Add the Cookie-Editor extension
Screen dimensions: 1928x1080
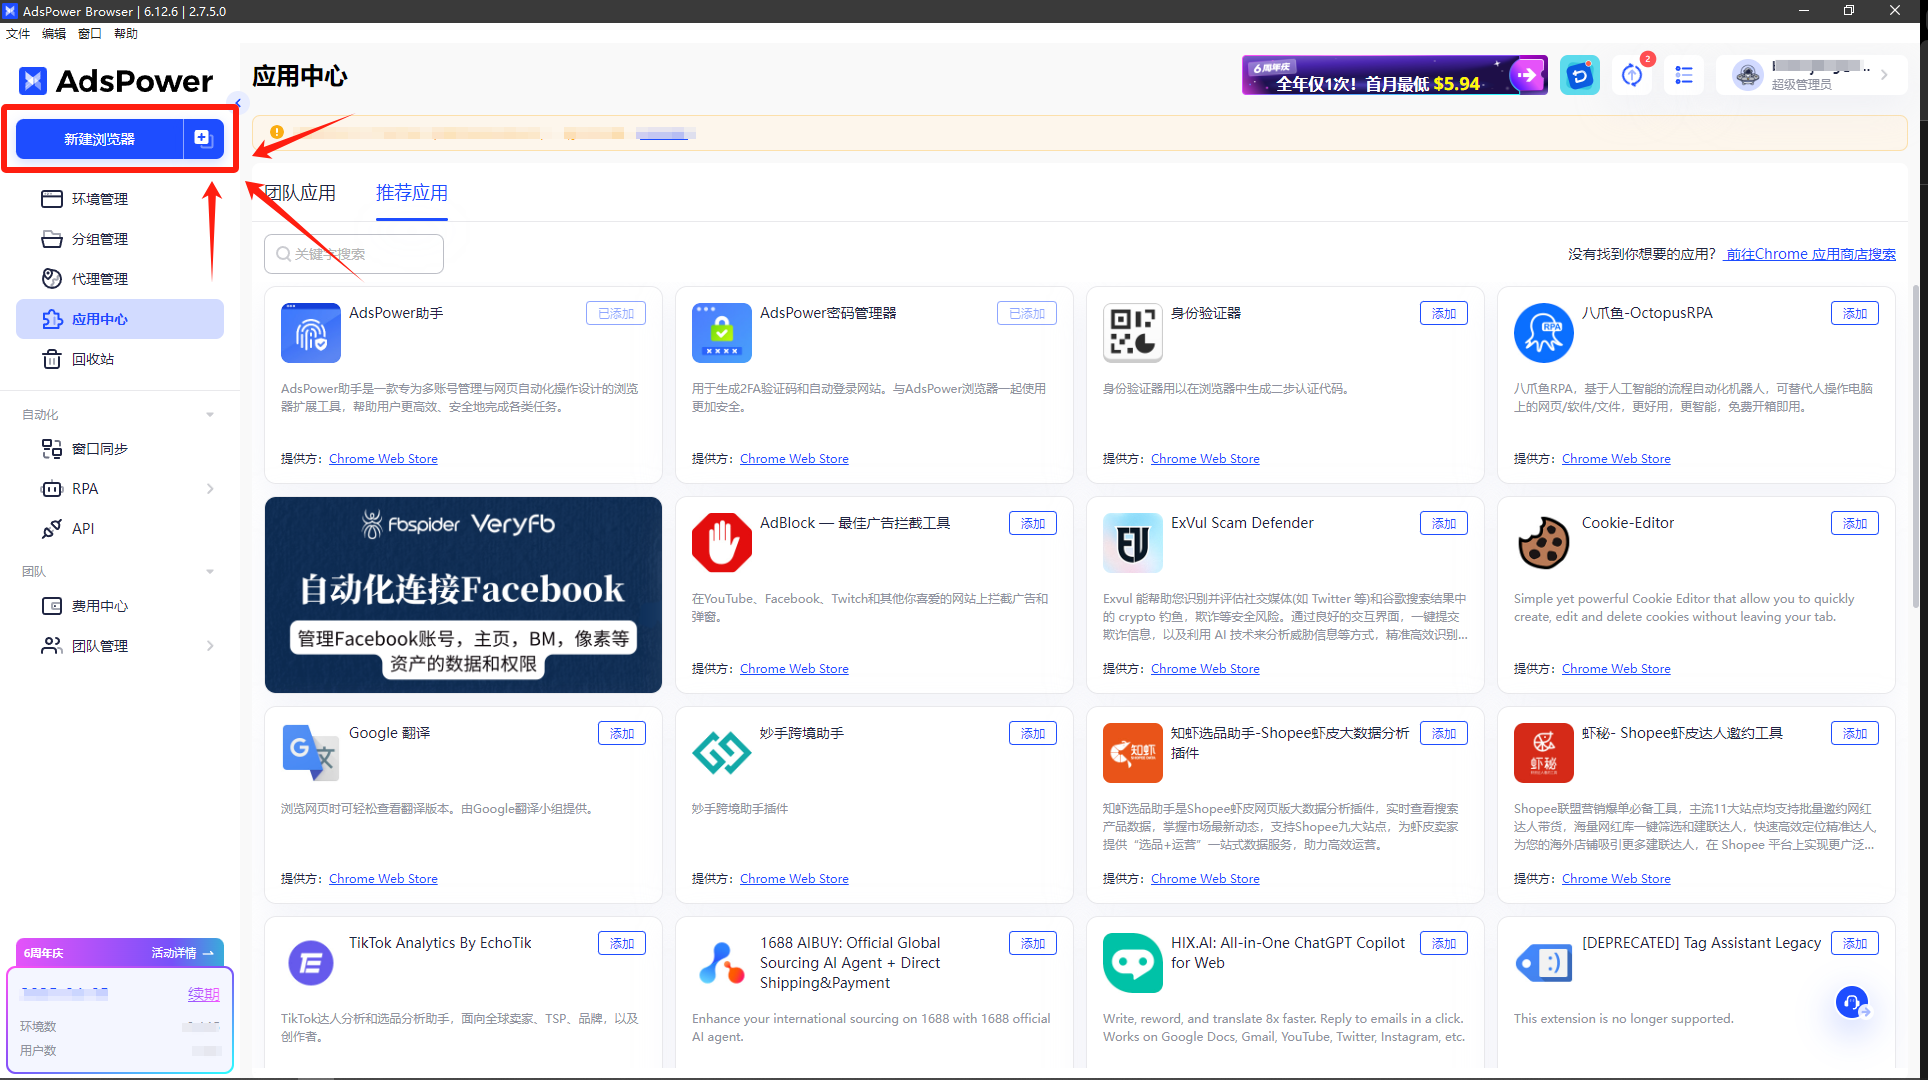1854,523
